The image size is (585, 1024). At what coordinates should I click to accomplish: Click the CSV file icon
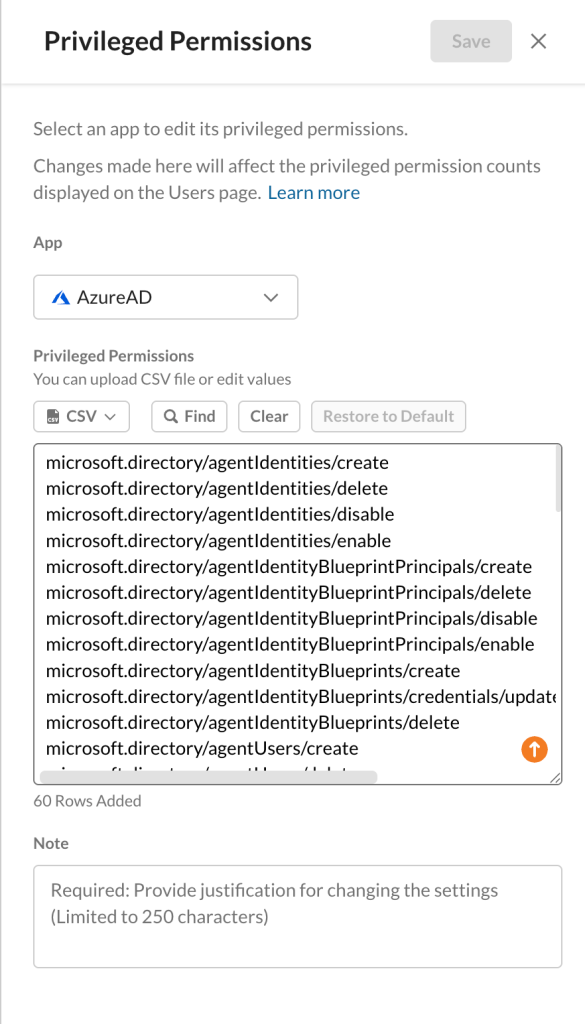click(54, 417)
